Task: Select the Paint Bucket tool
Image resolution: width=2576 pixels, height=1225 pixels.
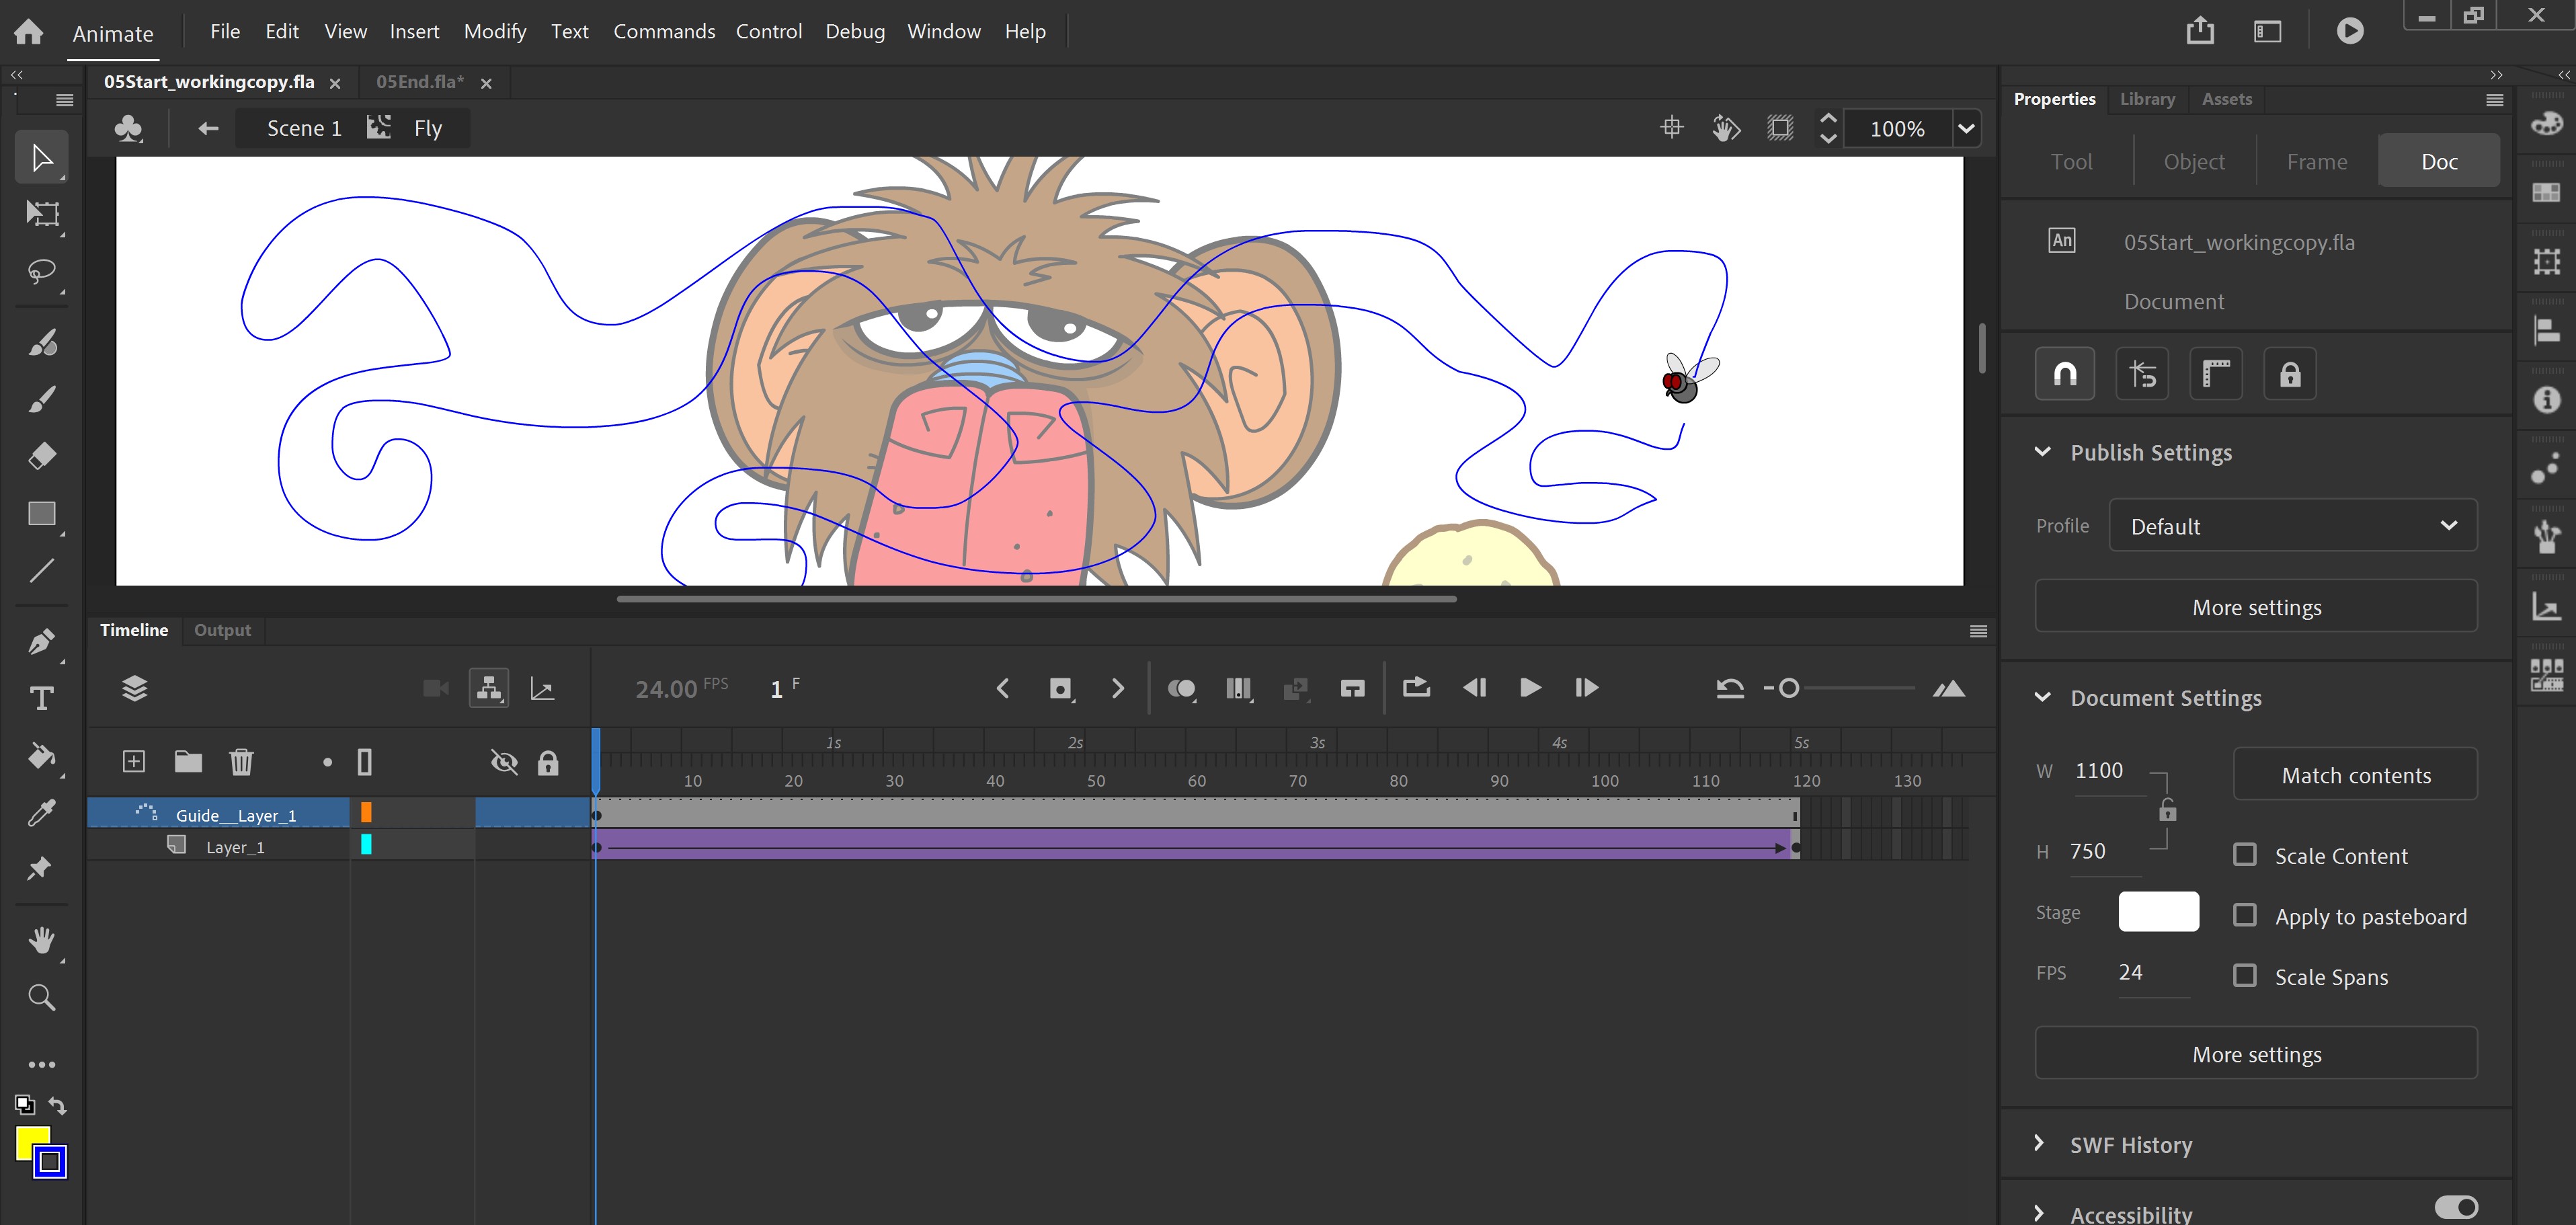Action: [41, 755]
